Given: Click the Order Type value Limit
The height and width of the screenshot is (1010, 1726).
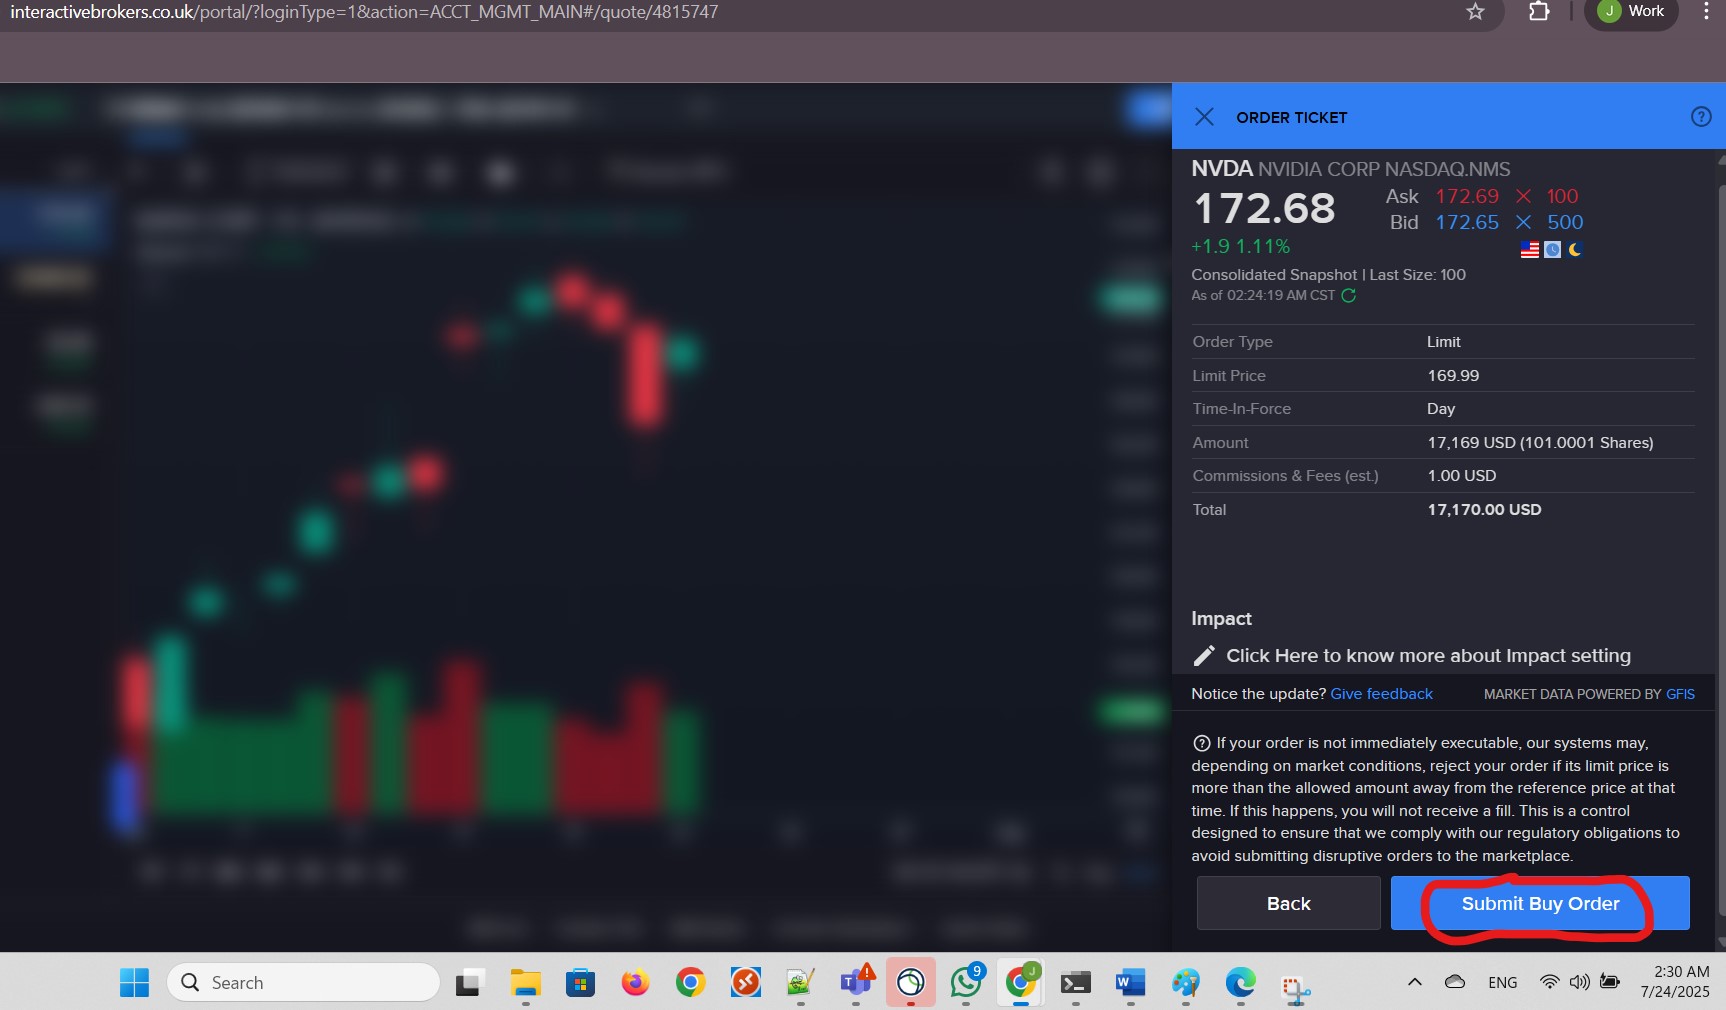Looking at the screenshot, I should click(1443, 342).
